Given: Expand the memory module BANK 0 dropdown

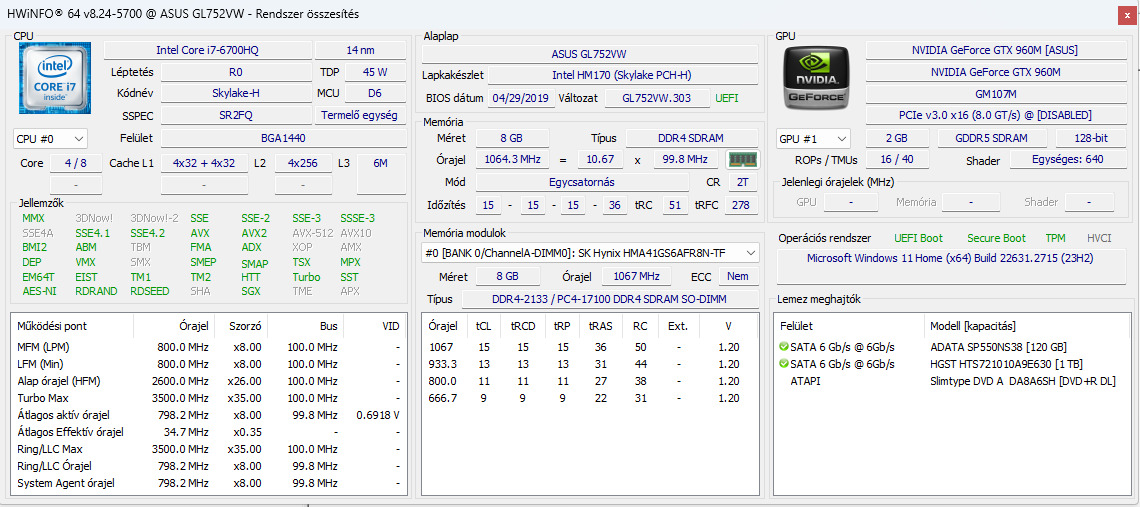Looking at the screenshot, I should coord(590,253).
